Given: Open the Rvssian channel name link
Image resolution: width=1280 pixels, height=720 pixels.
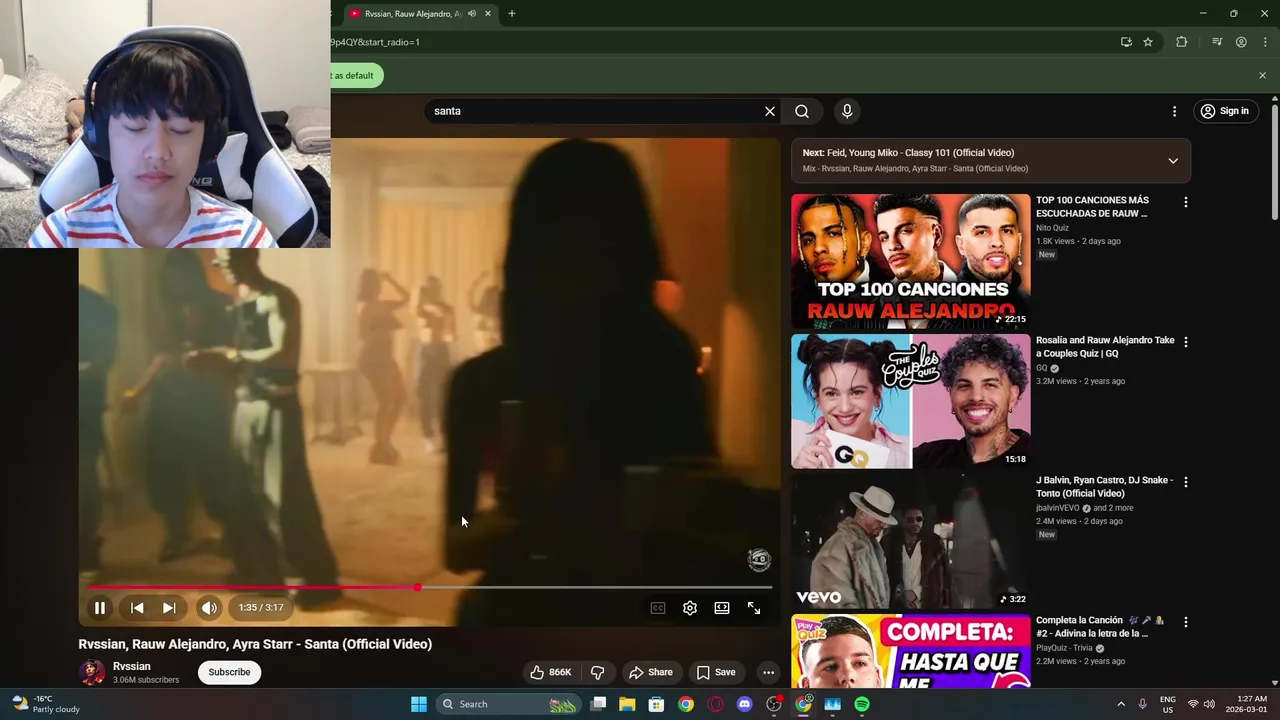Looking at the screenshot, I should pos(132,666).
